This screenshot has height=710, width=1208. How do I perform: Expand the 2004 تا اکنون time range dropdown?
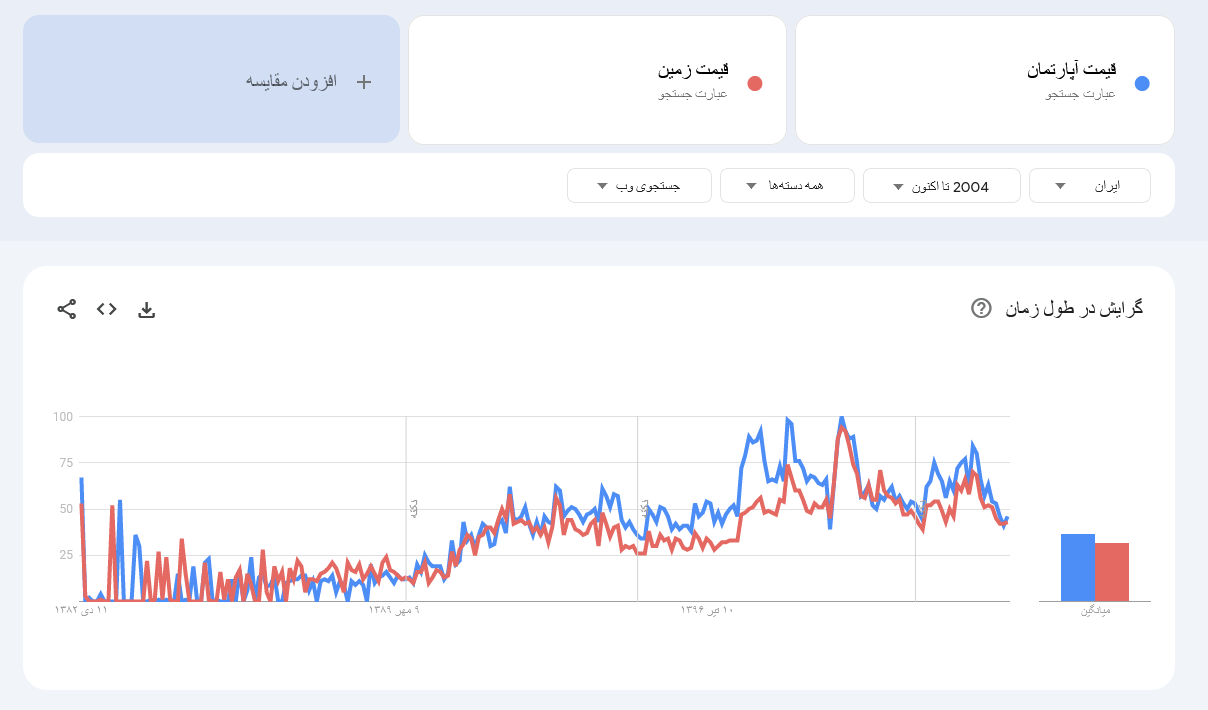tap(941, 186)
